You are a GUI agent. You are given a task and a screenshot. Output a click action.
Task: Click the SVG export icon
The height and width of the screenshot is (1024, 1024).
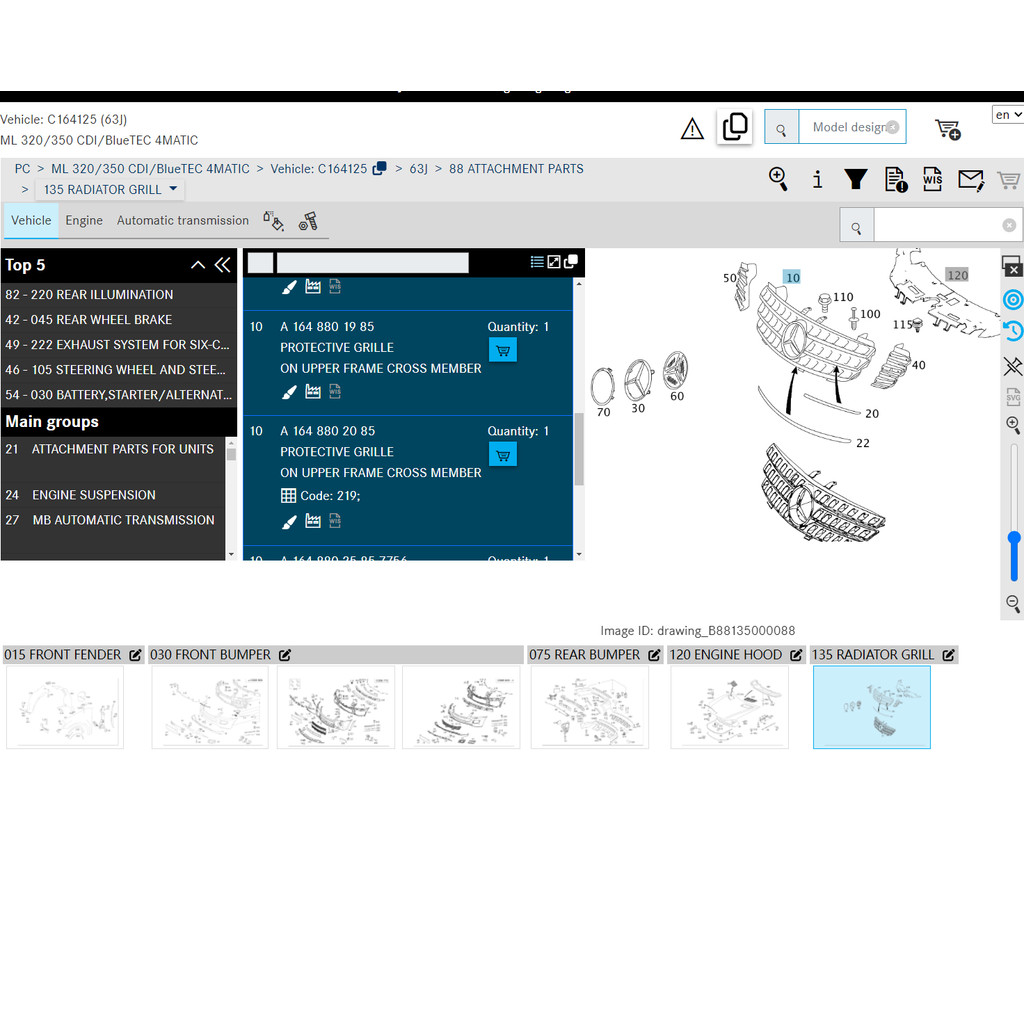point(1013,396)
